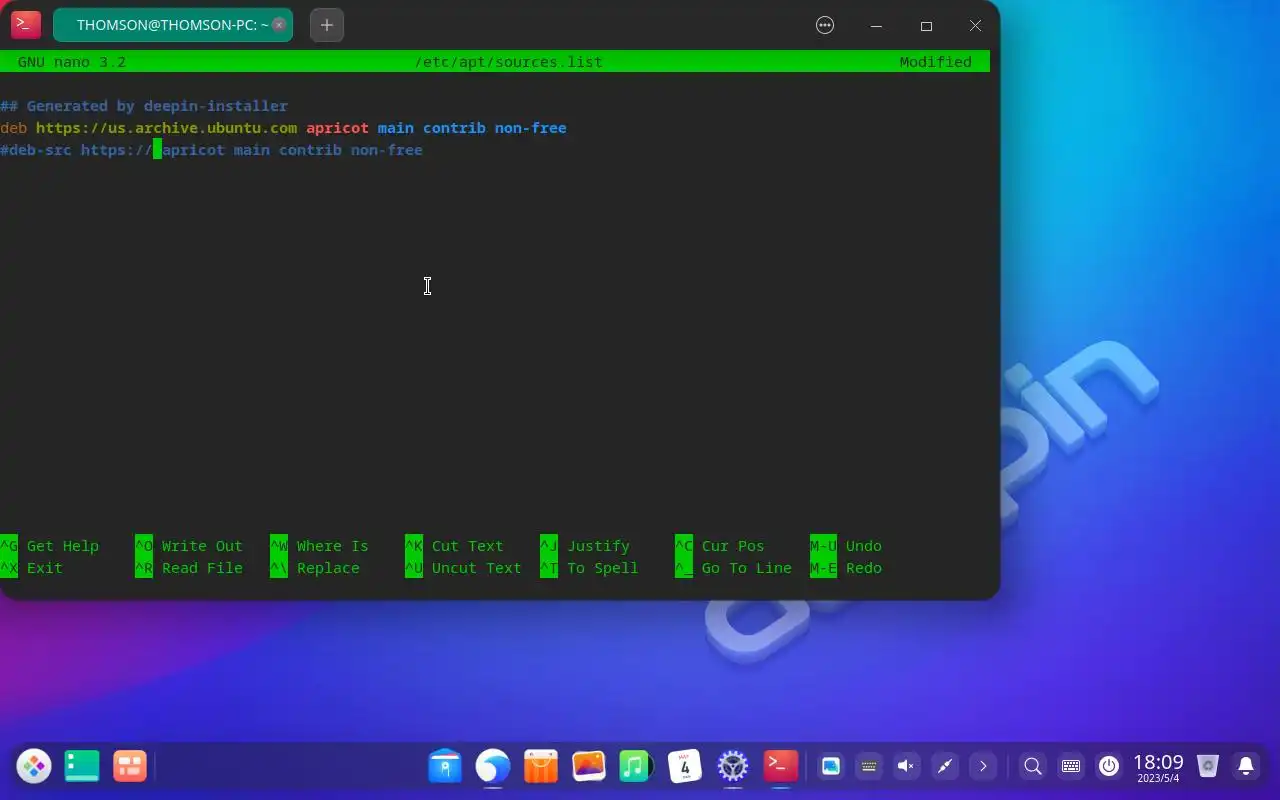Click the '^X Exit' shortcut

[32, 568]
